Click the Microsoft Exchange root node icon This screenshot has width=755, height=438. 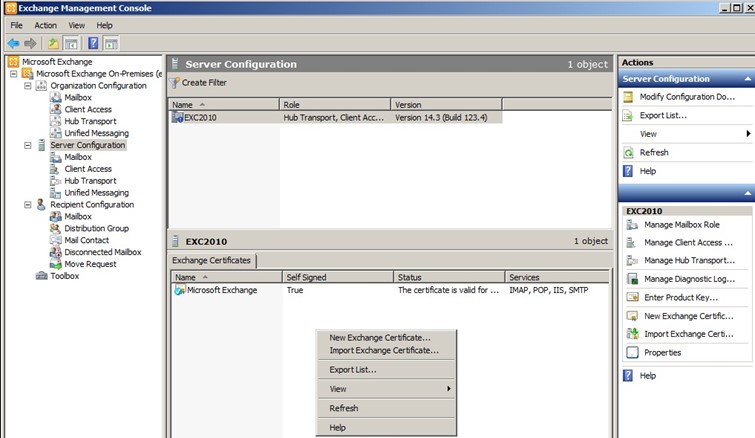(x=13, y=62)
